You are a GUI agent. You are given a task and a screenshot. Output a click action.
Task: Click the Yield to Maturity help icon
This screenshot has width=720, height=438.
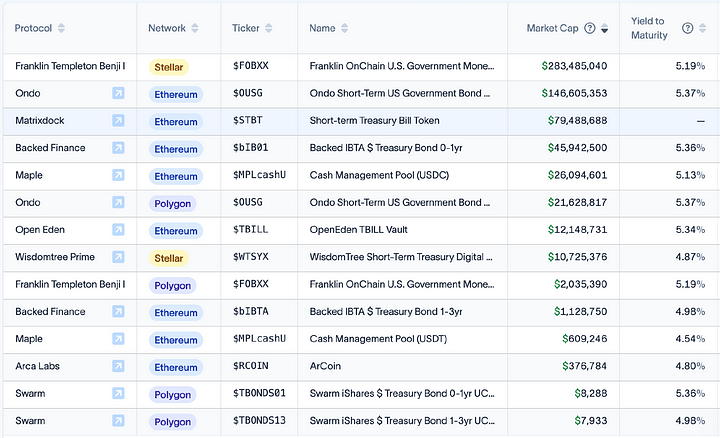[x=688, y=28]
